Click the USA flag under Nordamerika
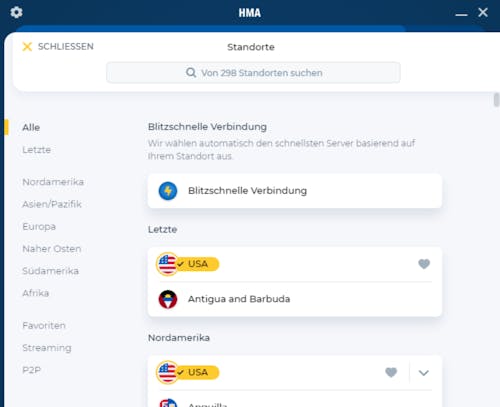Viewport: 500px width, 407px height. (167, 372)
